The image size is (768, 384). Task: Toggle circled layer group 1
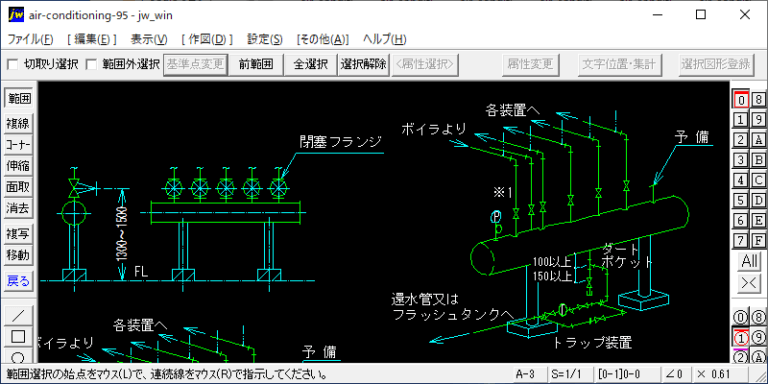(741, 337)
